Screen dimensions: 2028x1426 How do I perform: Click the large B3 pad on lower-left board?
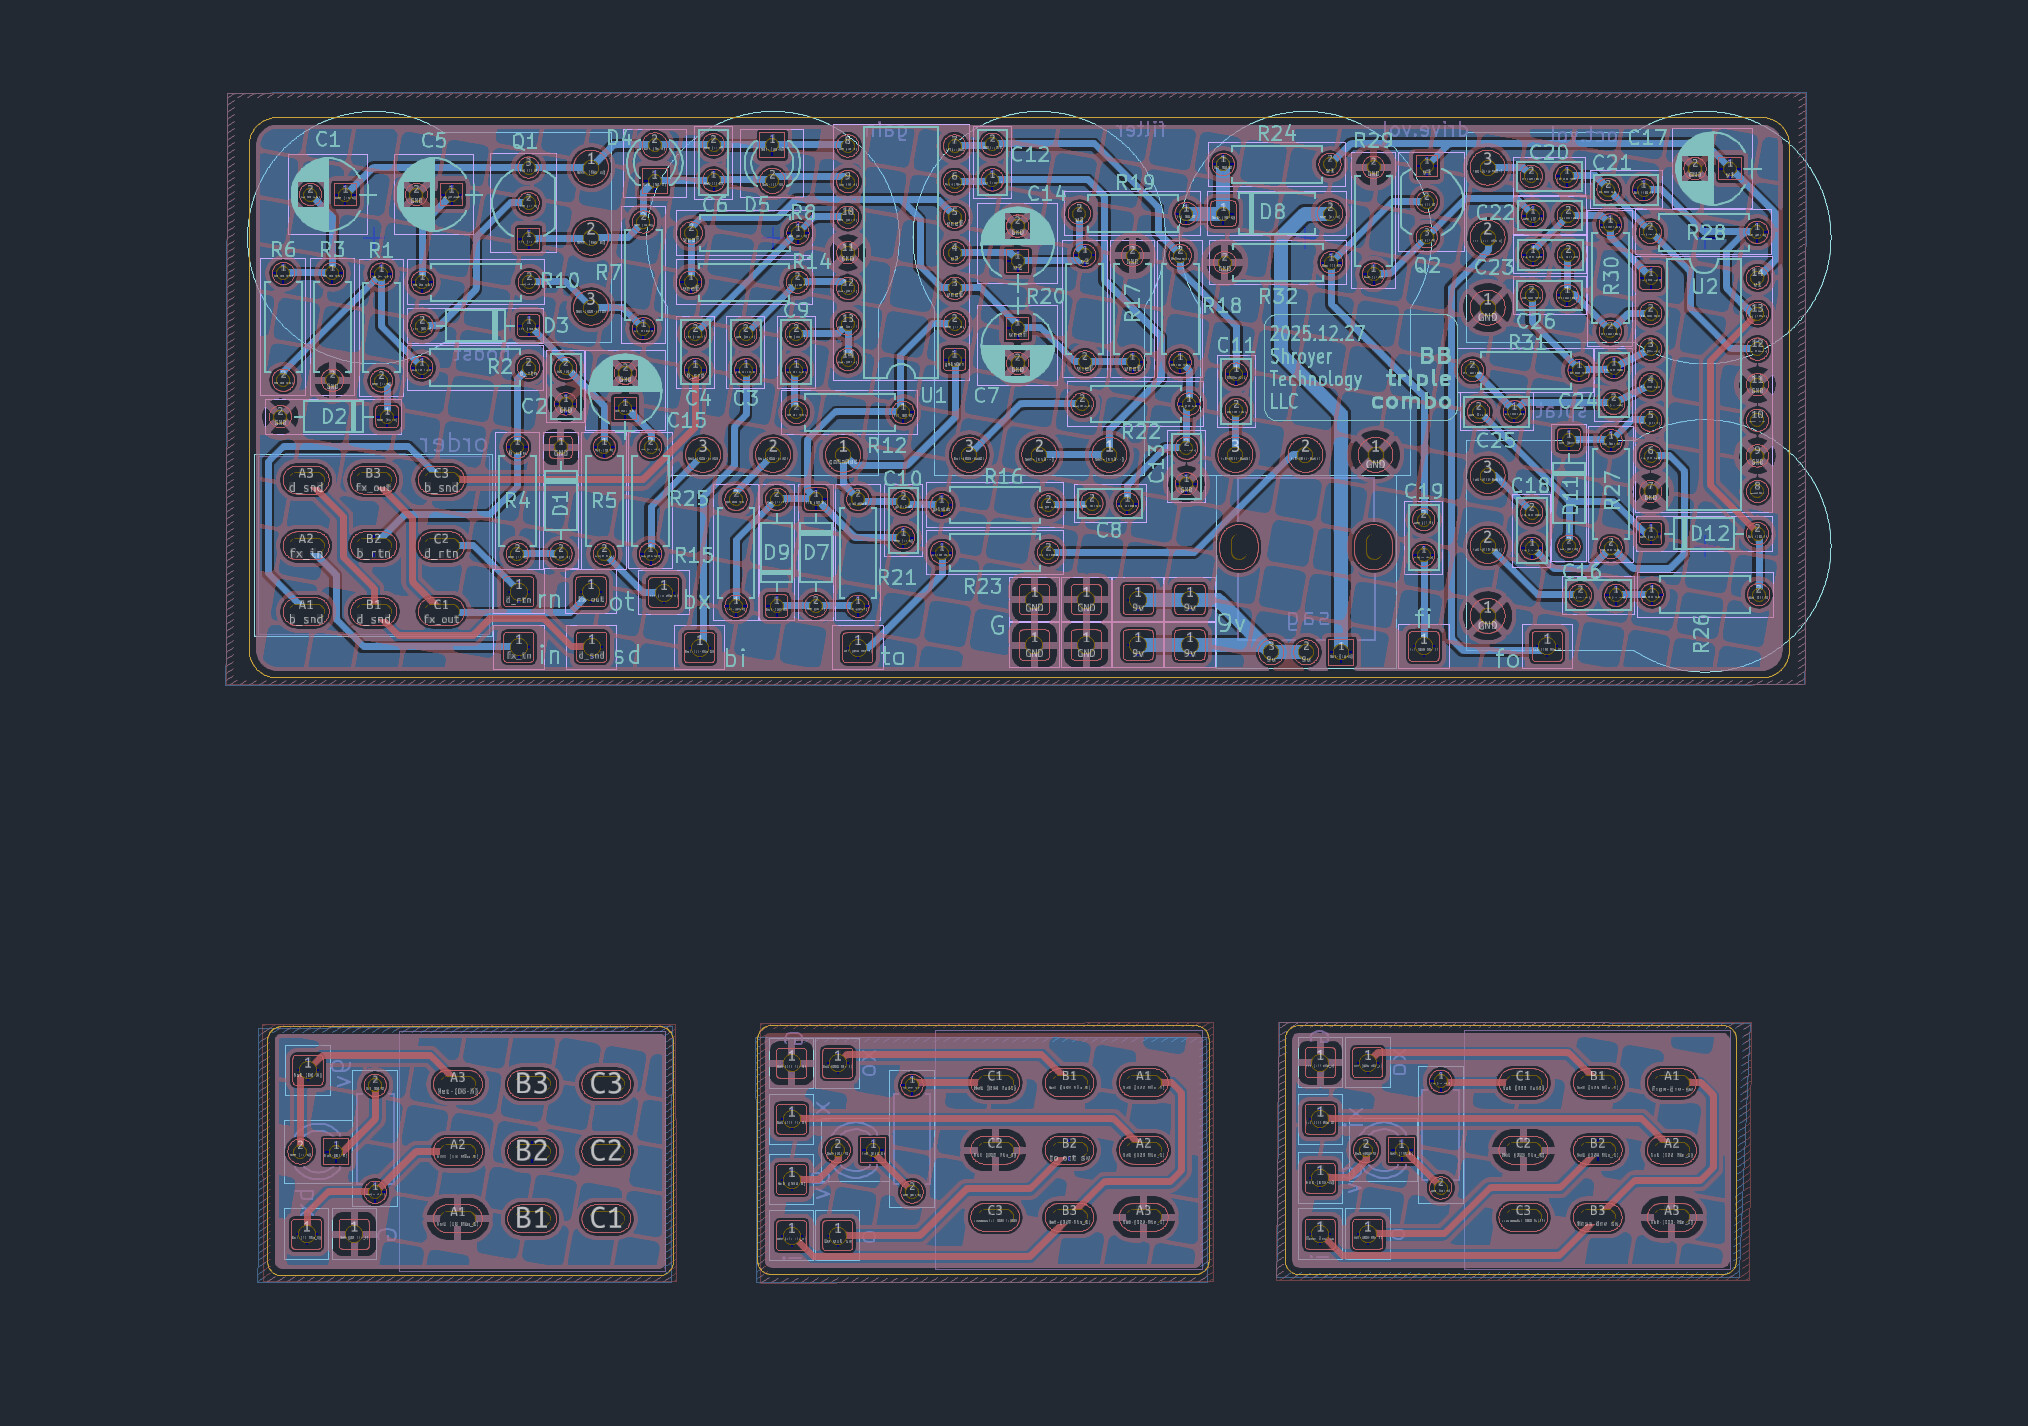coord(531,1084)
